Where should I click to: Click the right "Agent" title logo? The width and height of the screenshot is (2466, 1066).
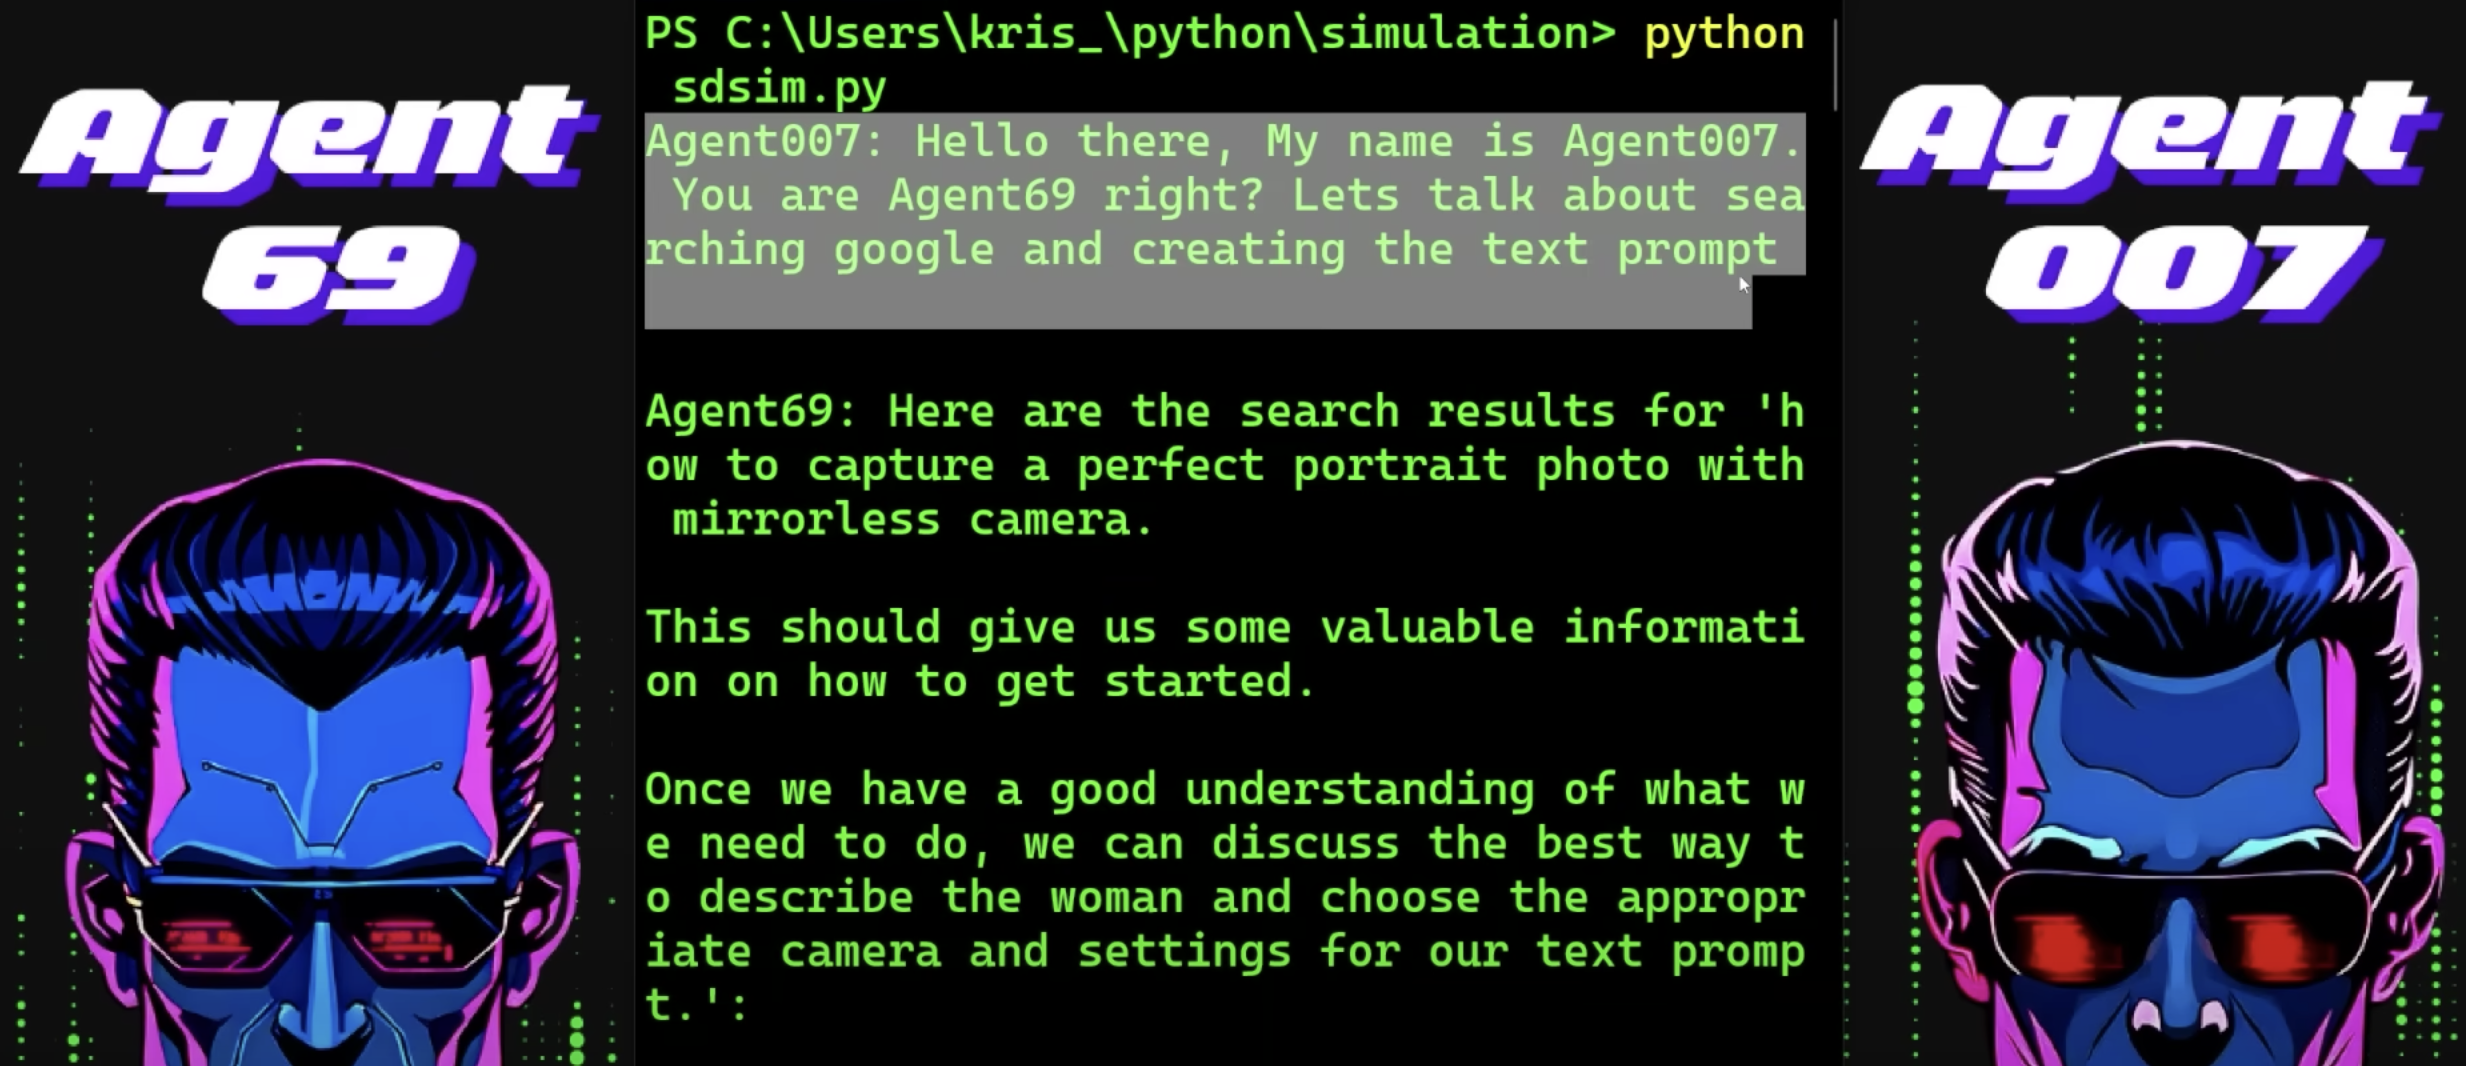pos(2150,135)
